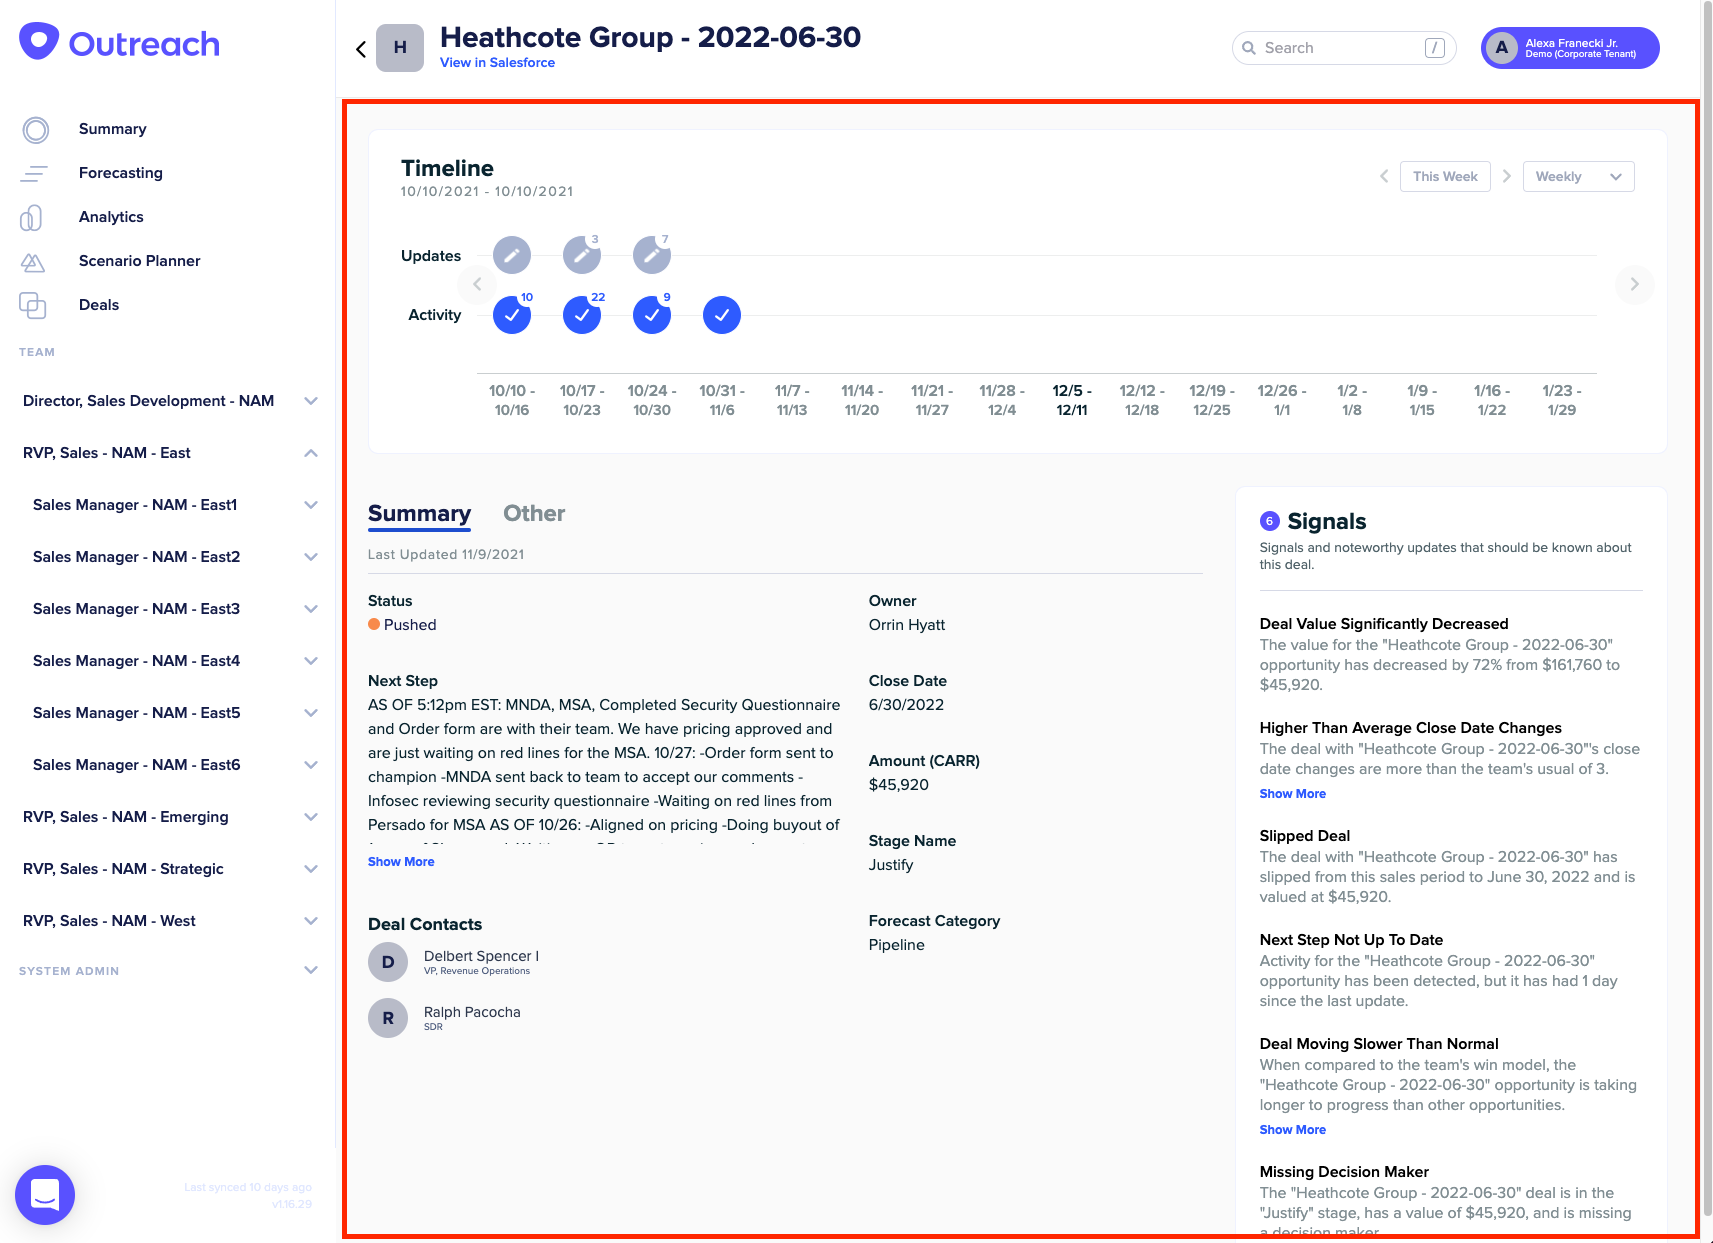
Task: Click Ralph Pacocha avatar
Action: (388, 1018)
